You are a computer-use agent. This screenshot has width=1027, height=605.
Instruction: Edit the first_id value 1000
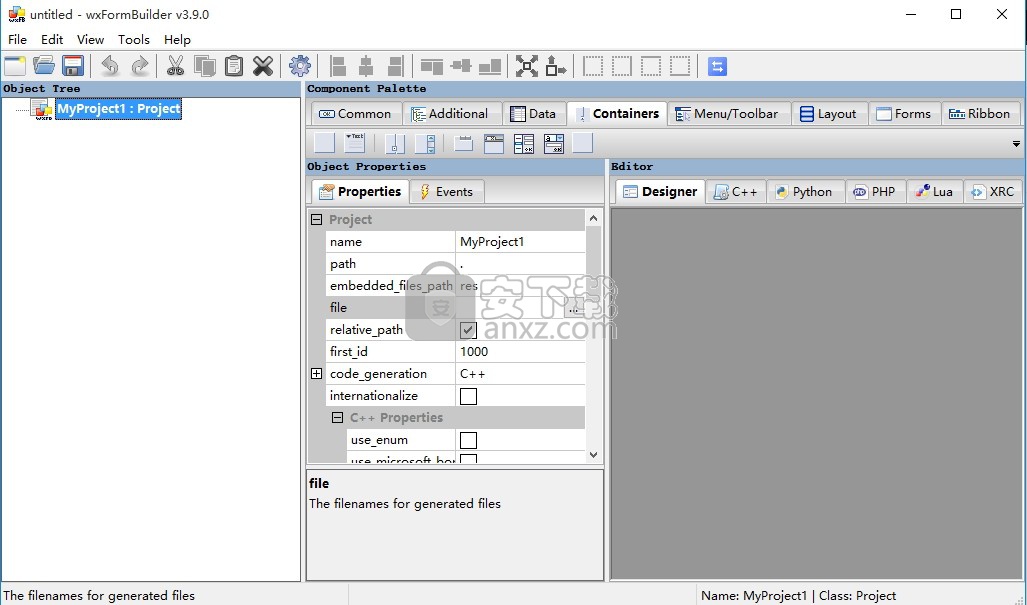point(520,352)
